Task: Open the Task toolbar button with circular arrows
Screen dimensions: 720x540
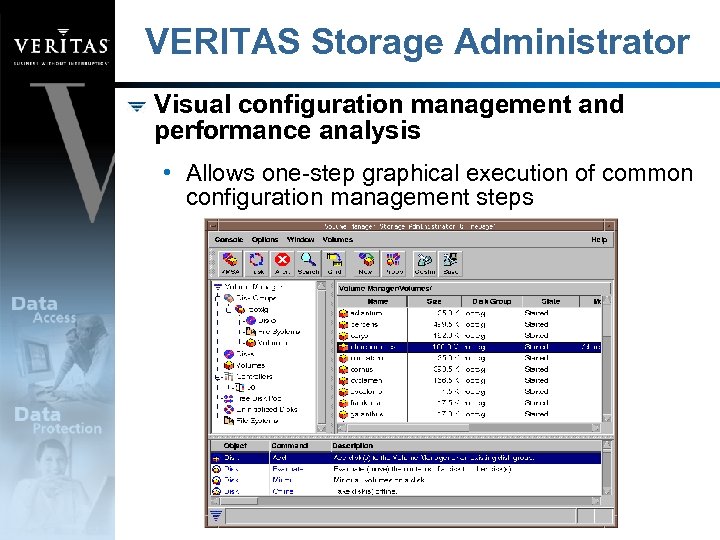Action: (x=256, y=264)
